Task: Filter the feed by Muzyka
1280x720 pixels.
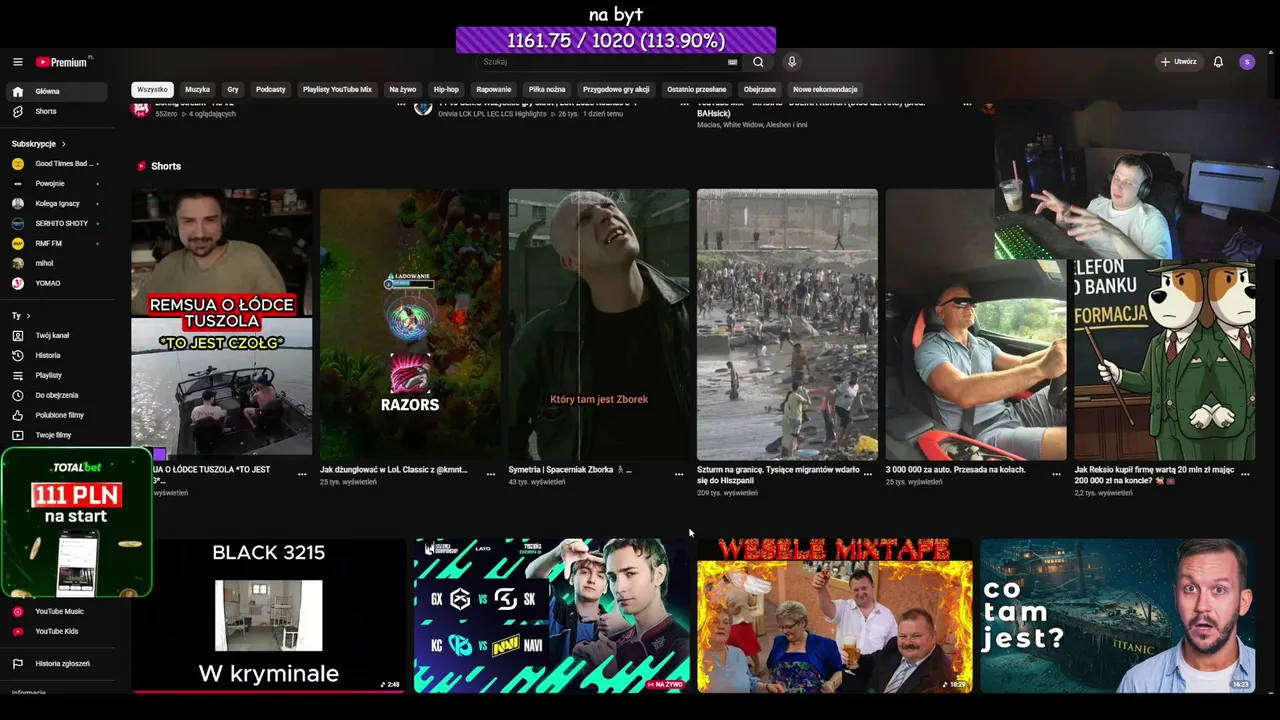Action: click(x=197, y=89)
